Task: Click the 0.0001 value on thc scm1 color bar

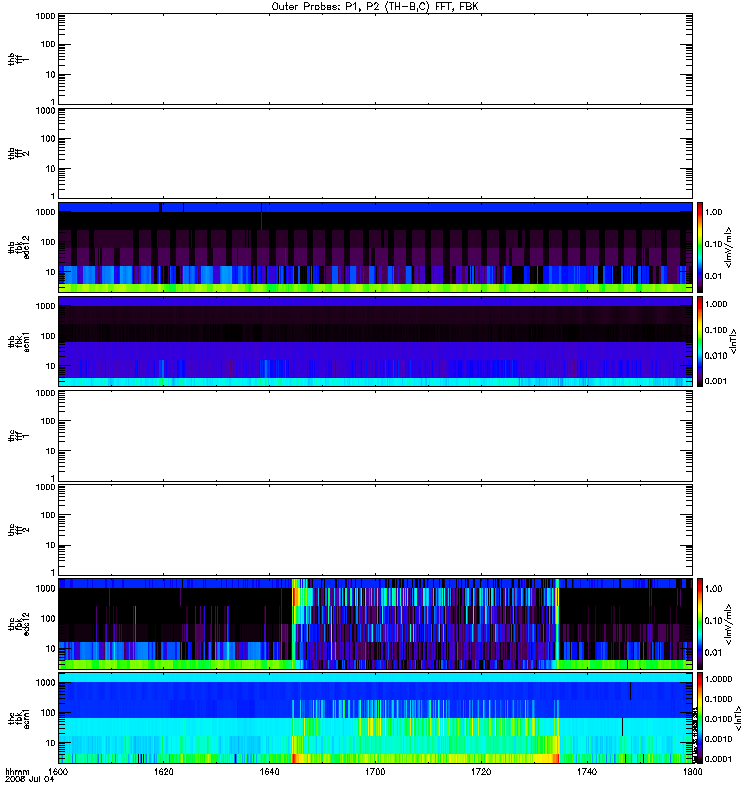Action: [718, 759]
